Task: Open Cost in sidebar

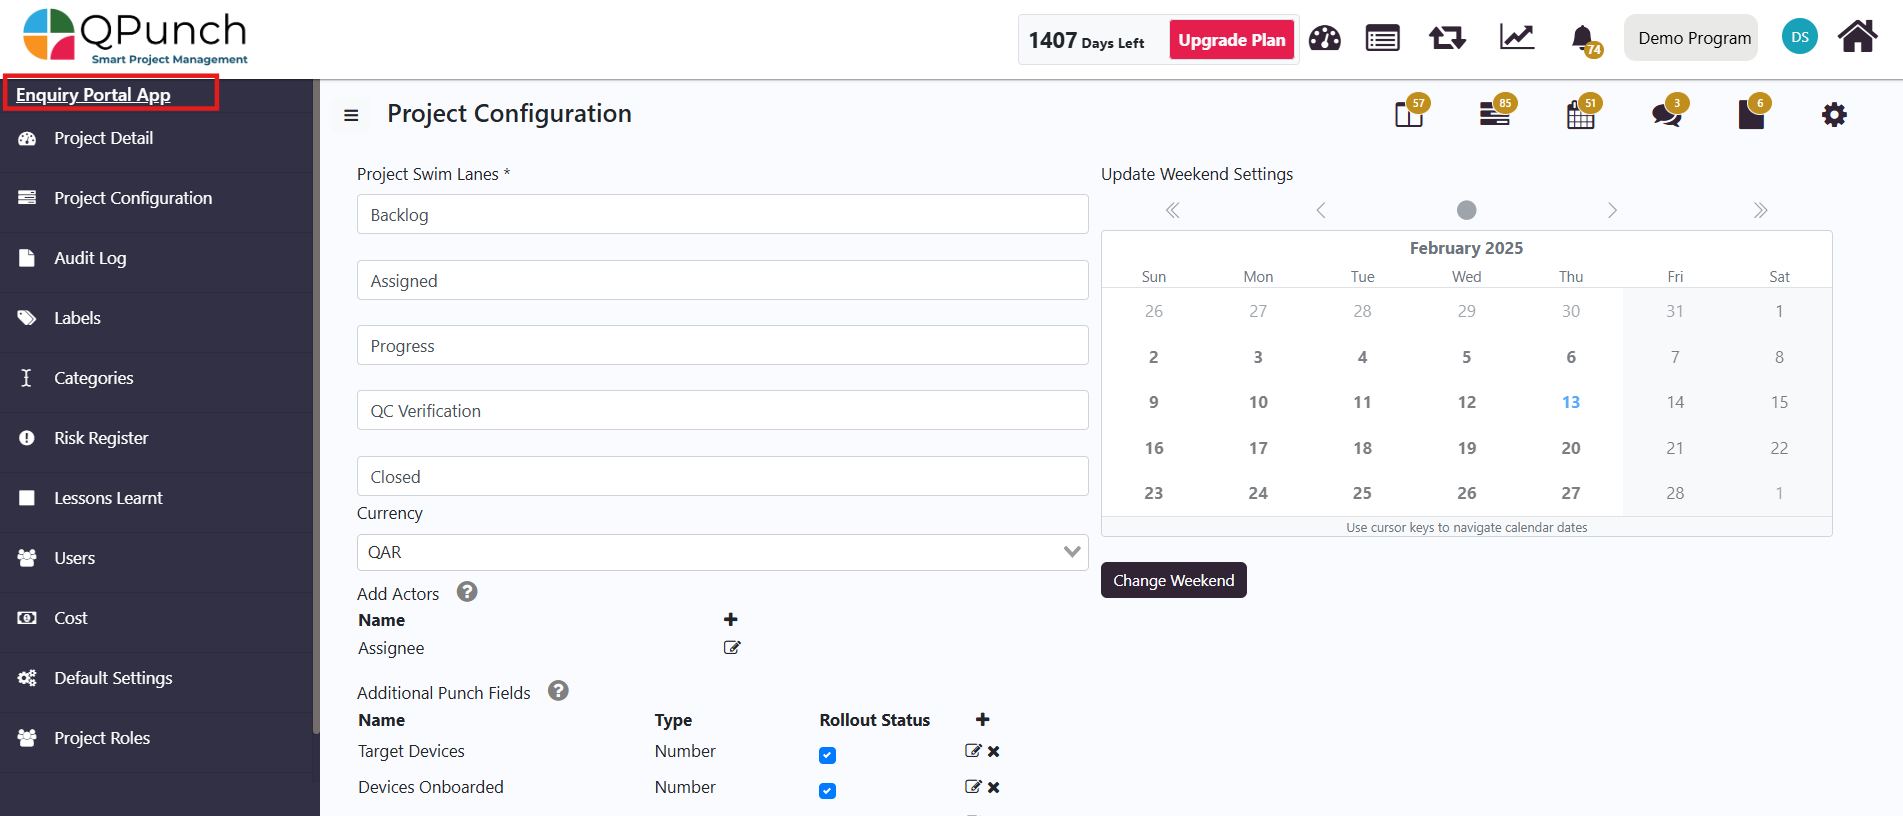Action: pos(157,618)
